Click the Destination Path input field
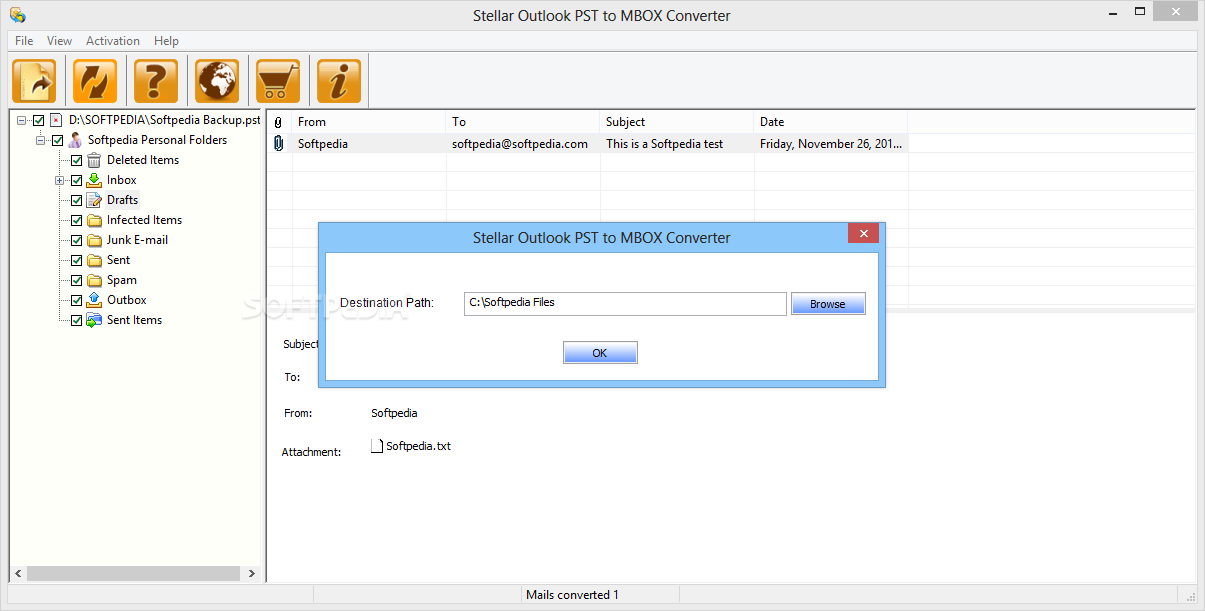The height and width of the screenshot is (611, 1205). pos(625,303)
